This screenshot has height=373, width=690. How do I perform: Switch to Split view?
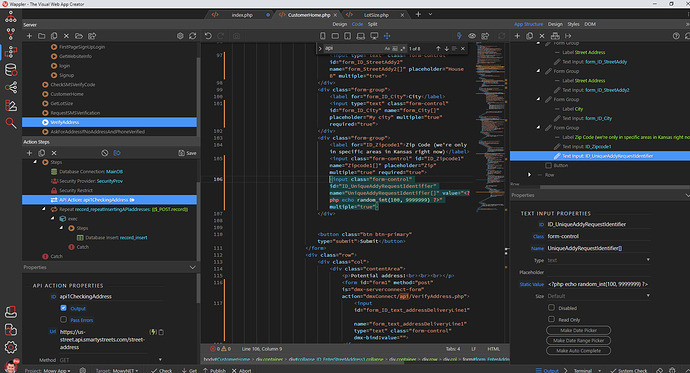(373, 24)
